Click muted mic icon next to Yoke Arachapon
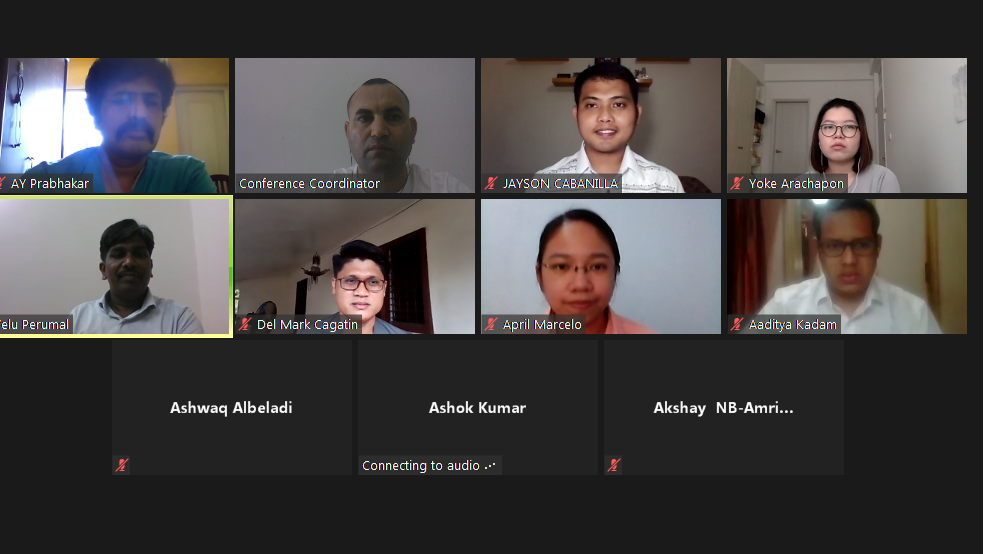The width and height of the screenshot is (984, 554). point(737,183)
